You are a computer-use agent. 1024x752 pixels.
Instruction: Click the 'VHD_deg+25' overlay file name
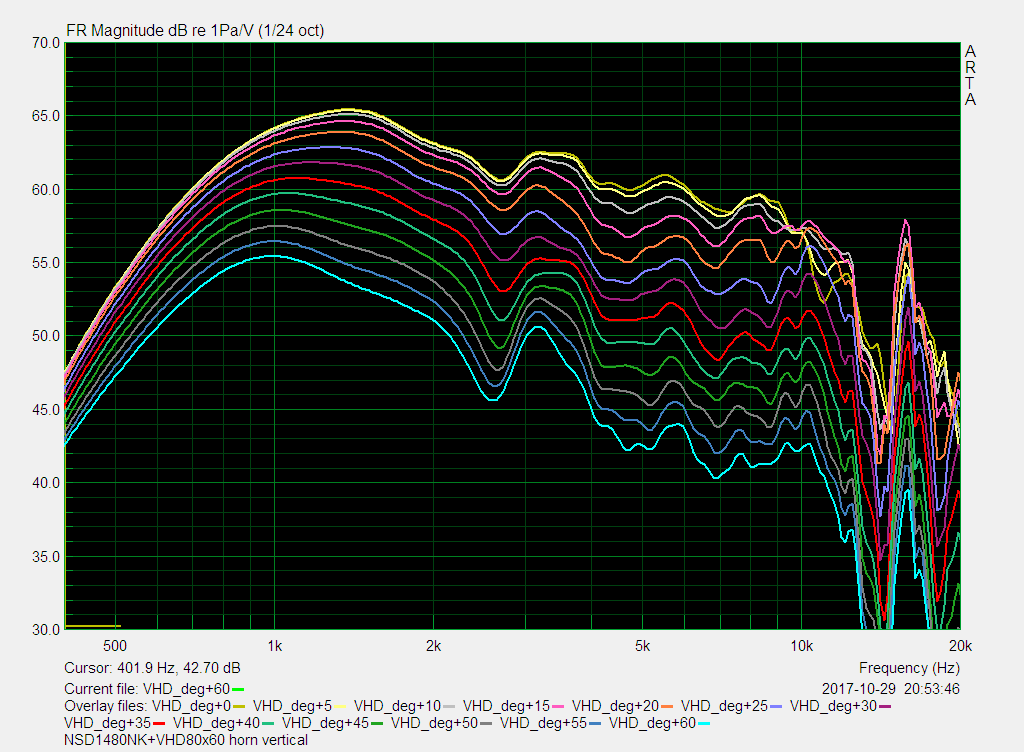click(725, 706)
